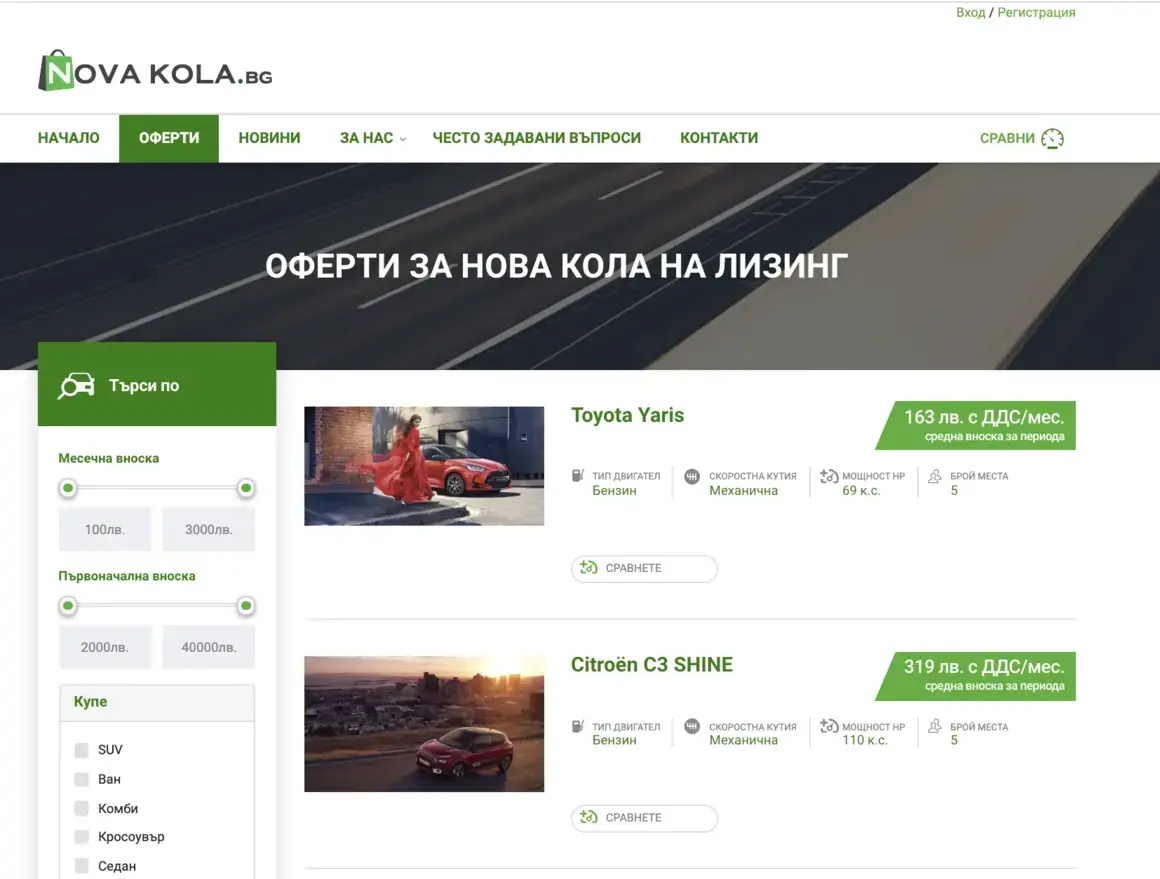Click the 163 лв. с ДДС/мес. price badge

[976, 425]
